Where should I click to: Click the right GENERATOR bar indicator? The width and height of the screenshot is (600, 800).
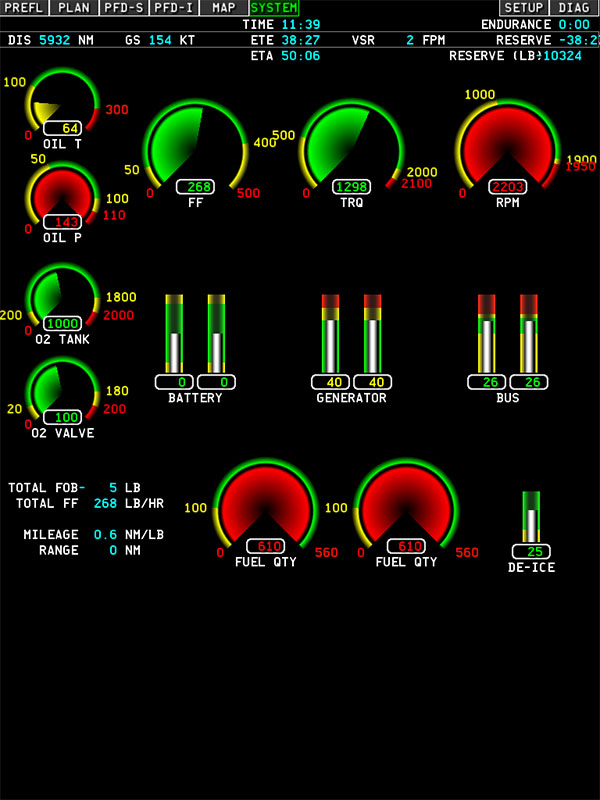point(372,334)
